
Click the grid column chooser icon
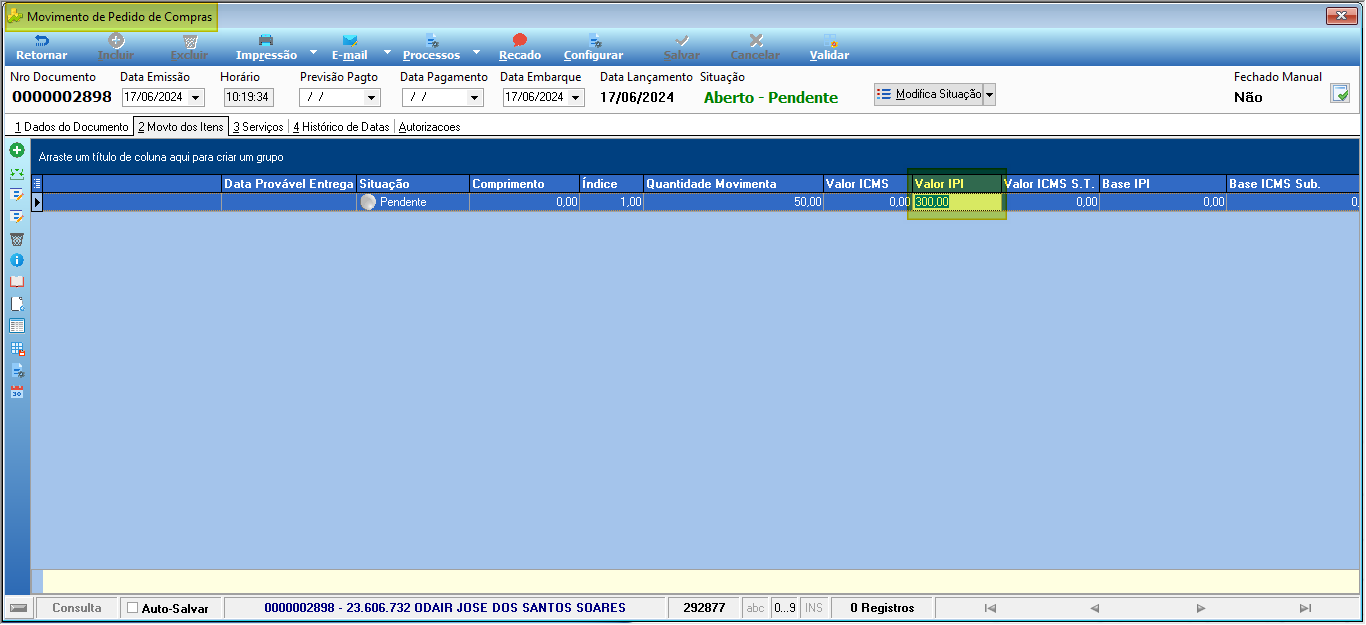point(38,184)
